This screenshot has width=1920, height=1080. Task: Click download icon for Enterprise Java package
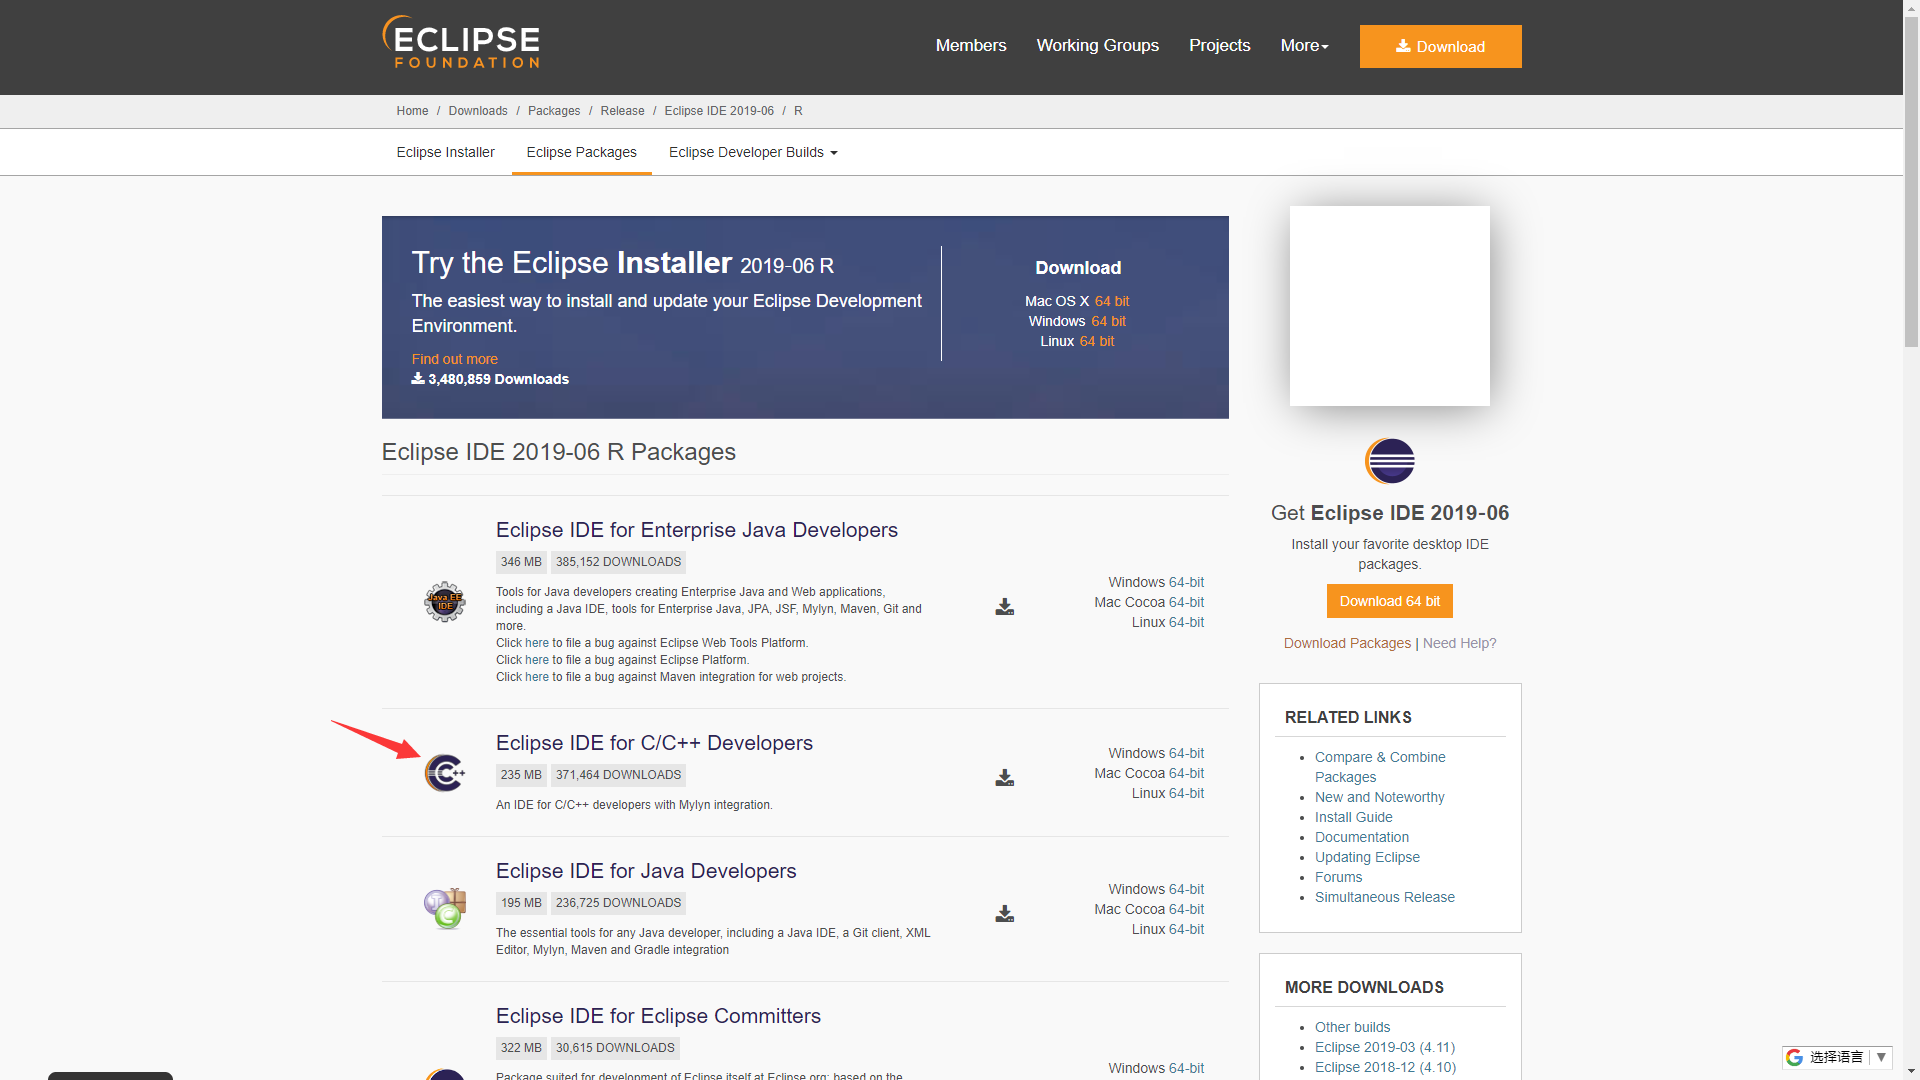1004,607
